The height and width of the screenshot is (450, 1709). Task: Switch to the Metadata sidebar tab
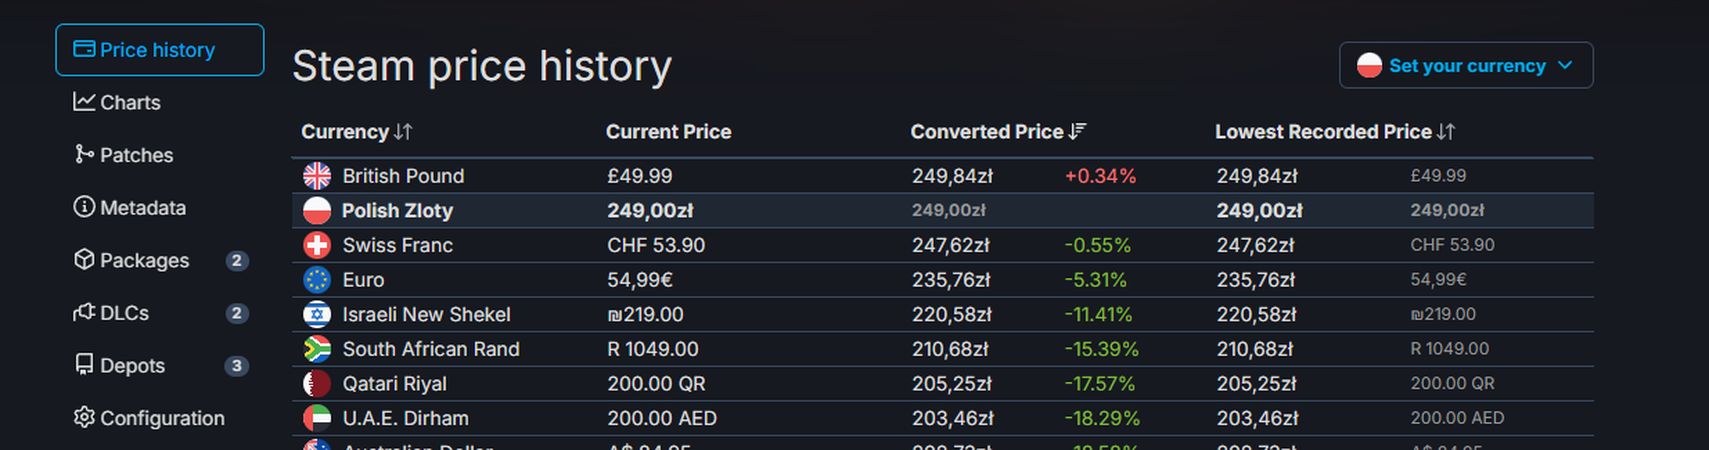[x=142, y=208]
